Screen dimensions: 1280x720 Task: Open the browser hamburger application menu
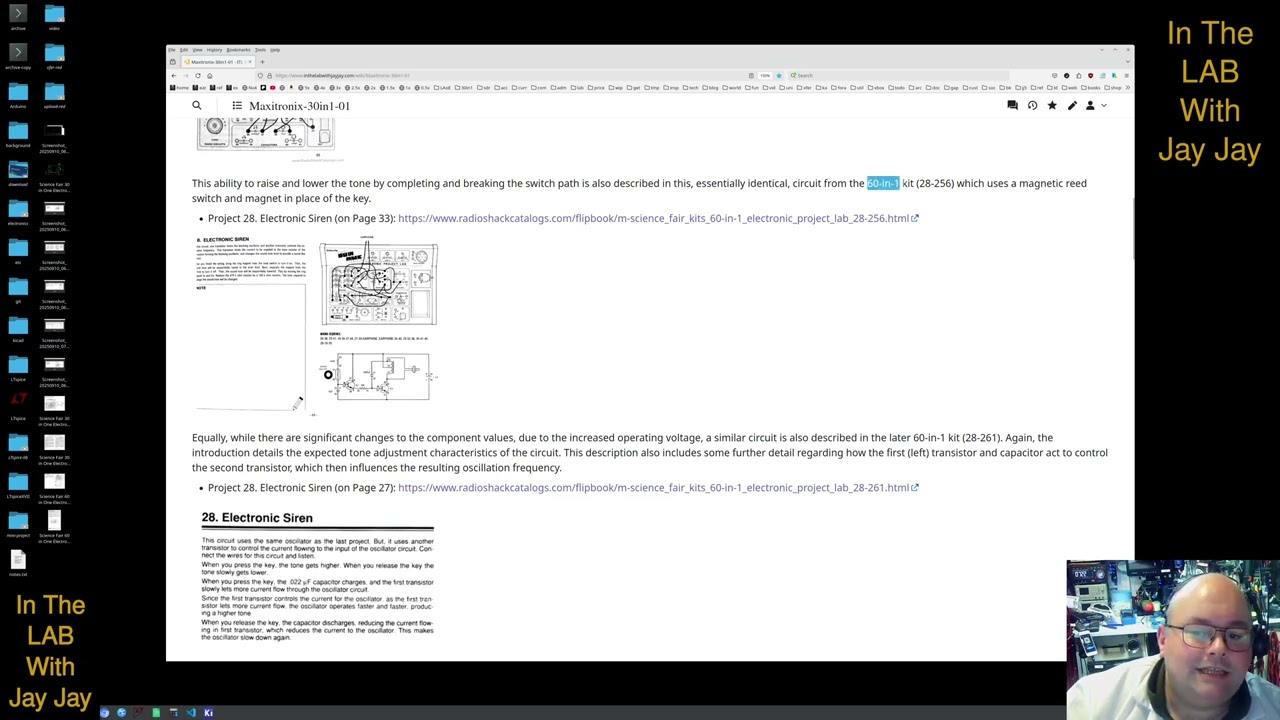pos(1126,76)
